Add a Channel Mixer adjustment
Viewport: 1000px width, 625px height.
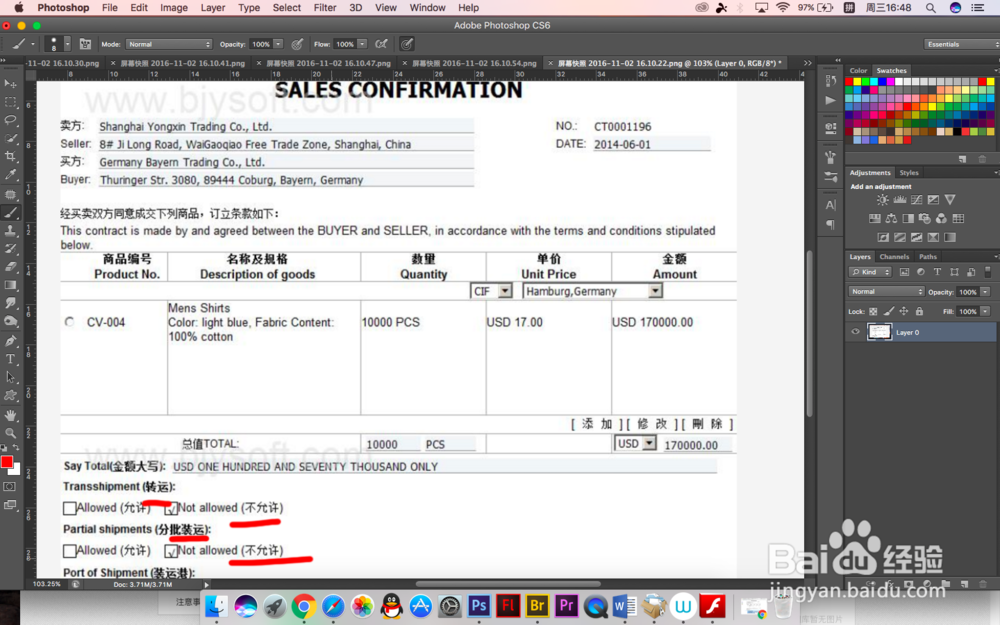pos(941,219)
